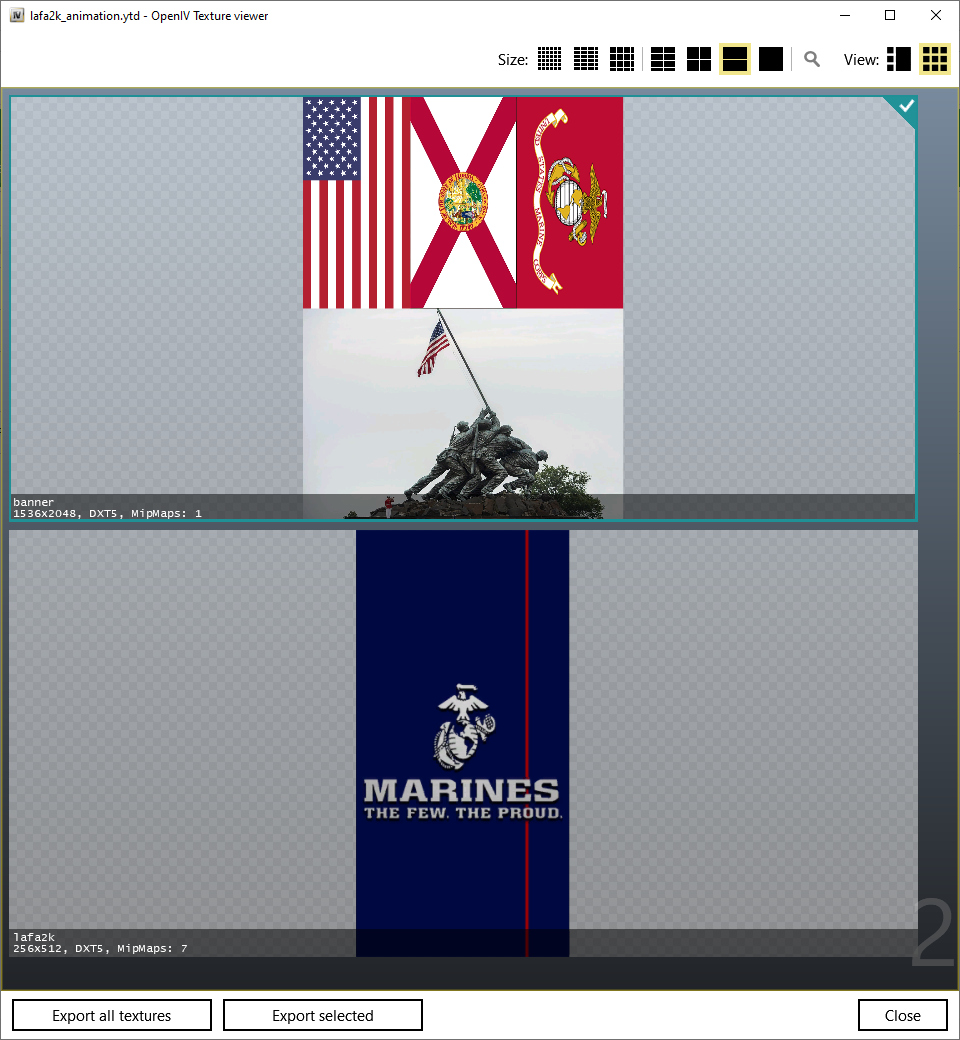Click Export all textures button
Image resolution: width=960 pixels, height=1040 pixels.
(x=111, y=1015)
